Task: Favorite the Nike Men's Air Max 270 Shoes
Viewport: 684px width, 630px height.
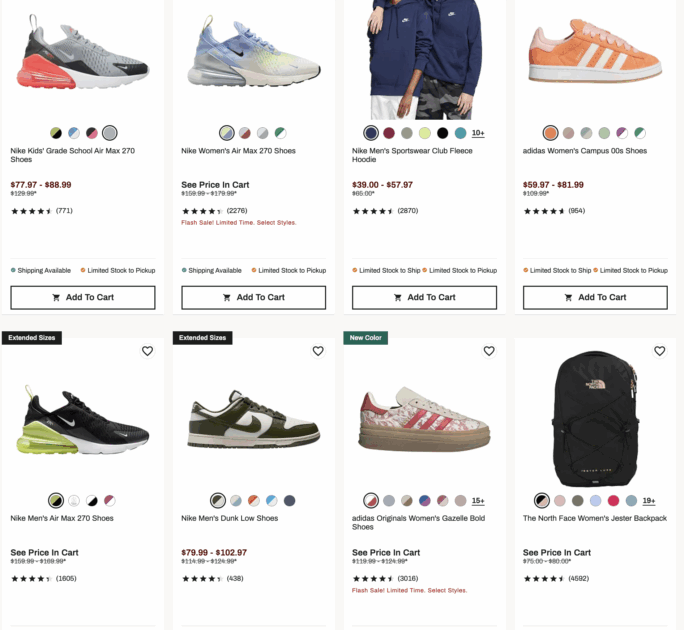Action: (x=147, y=351)
